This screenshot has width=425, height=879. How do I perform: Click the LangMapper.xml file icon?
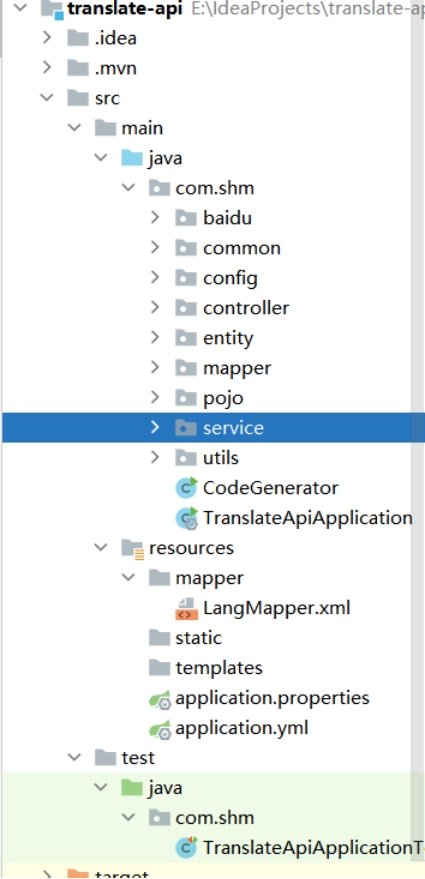click(186, 608)
